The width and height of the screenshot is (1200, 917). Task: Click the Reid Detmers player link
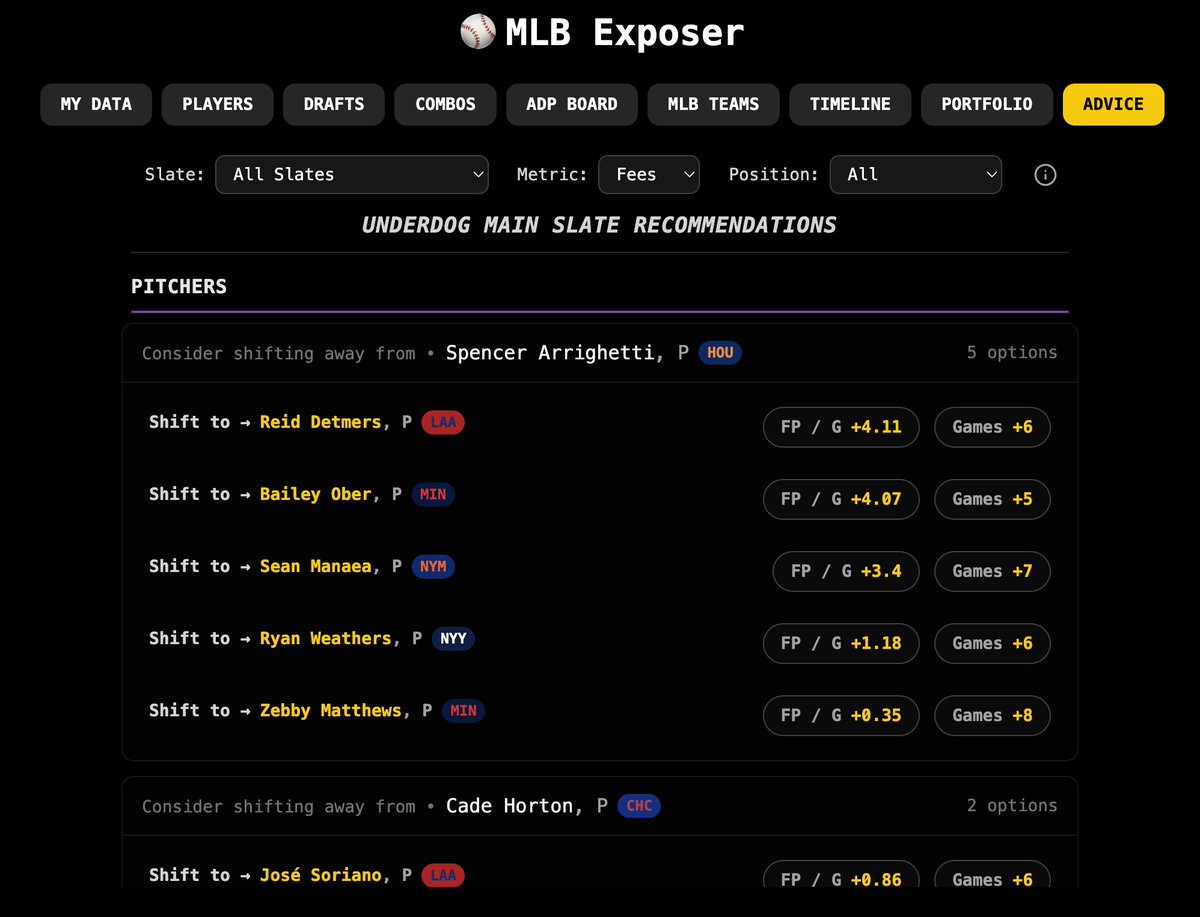click(x=320, y=422)
